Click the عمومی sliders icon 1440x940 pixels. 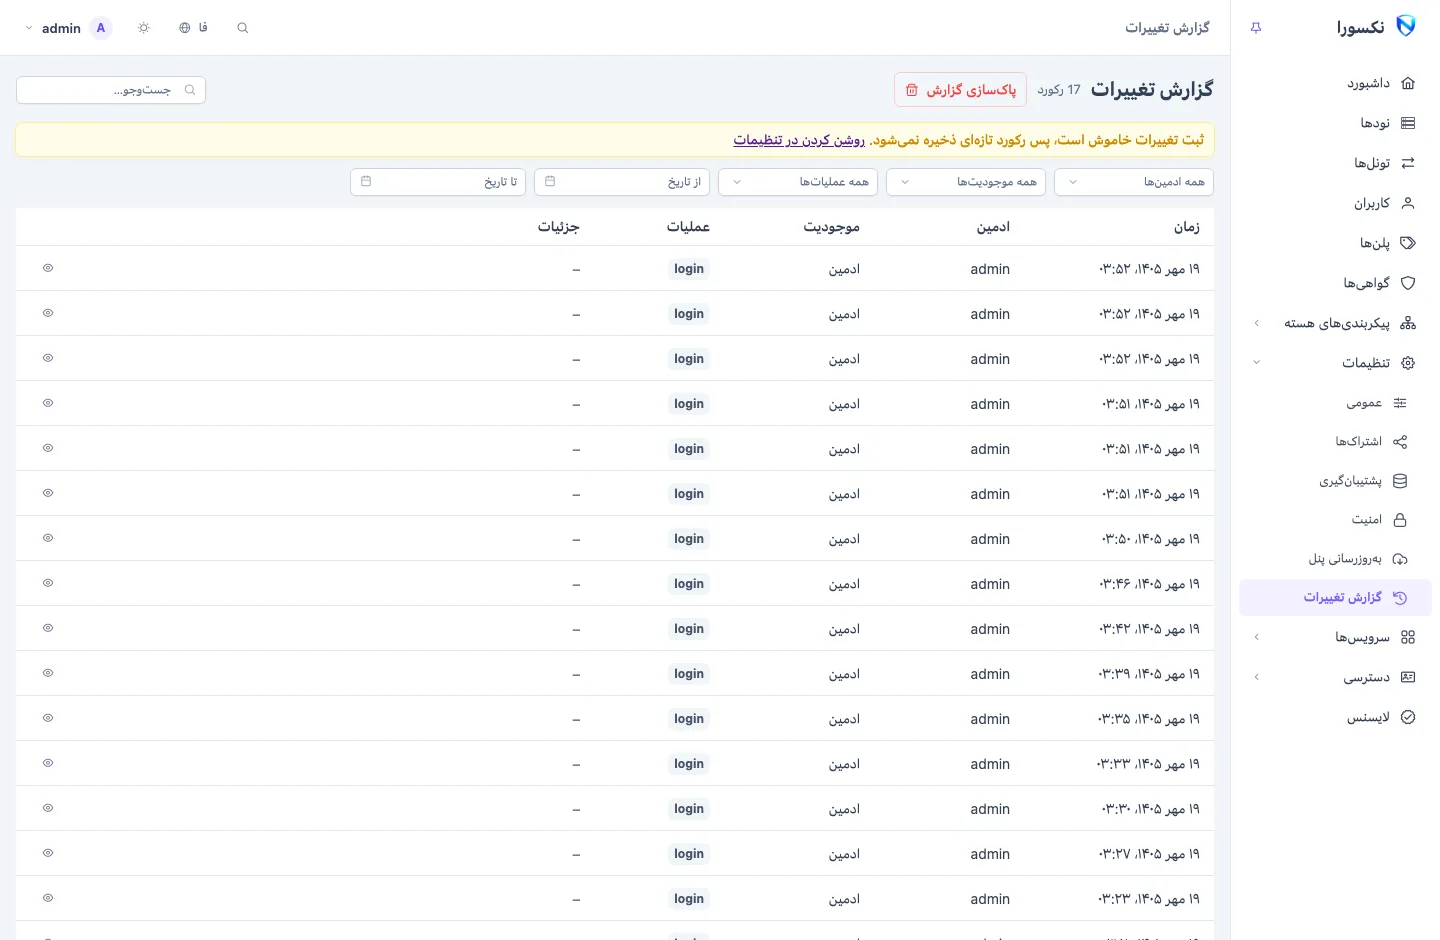coord(1400,403)
